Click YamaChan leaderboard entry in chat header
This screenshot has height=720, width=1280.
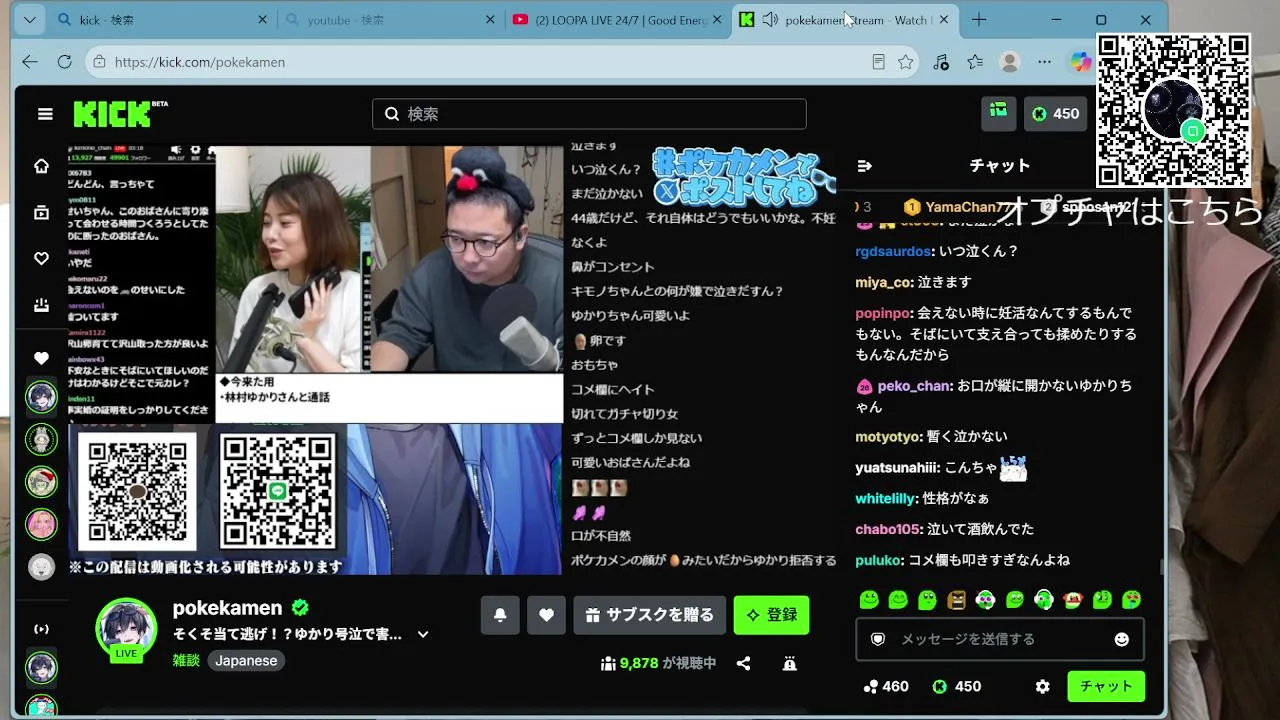pyautogui.click(x=957, y=207)
